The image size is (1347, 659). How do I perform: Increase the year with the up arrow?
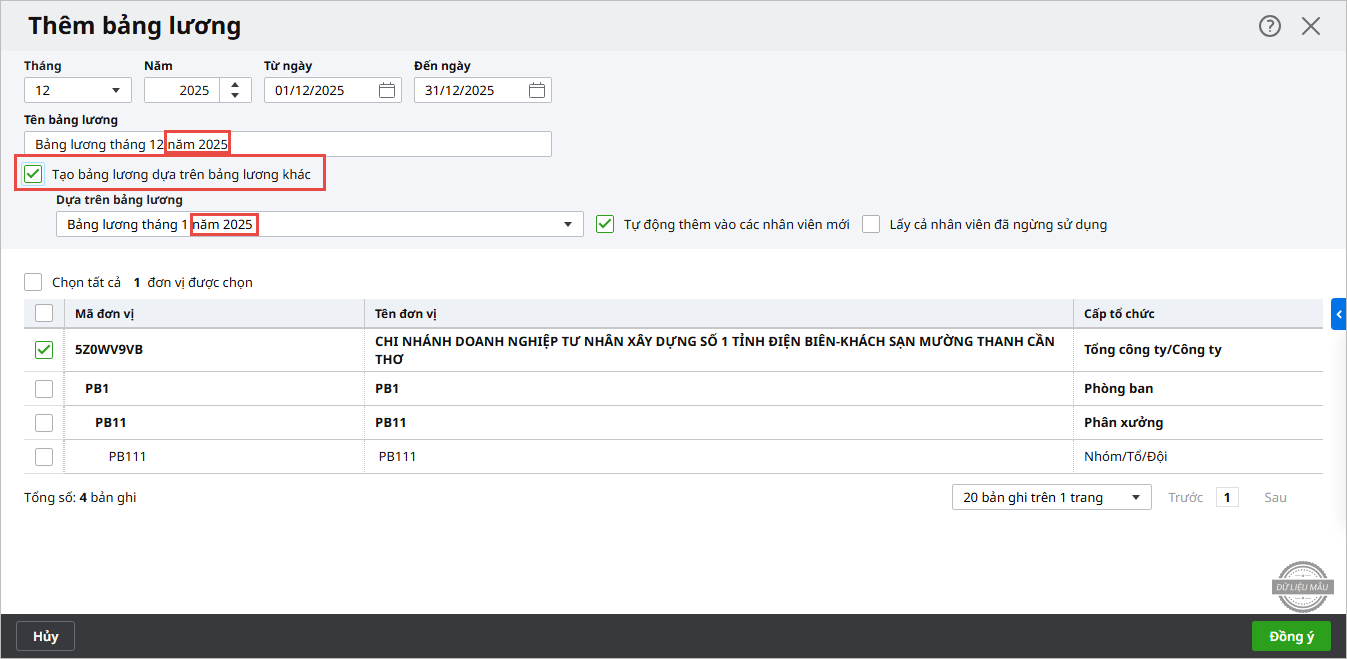pos(235,85)
